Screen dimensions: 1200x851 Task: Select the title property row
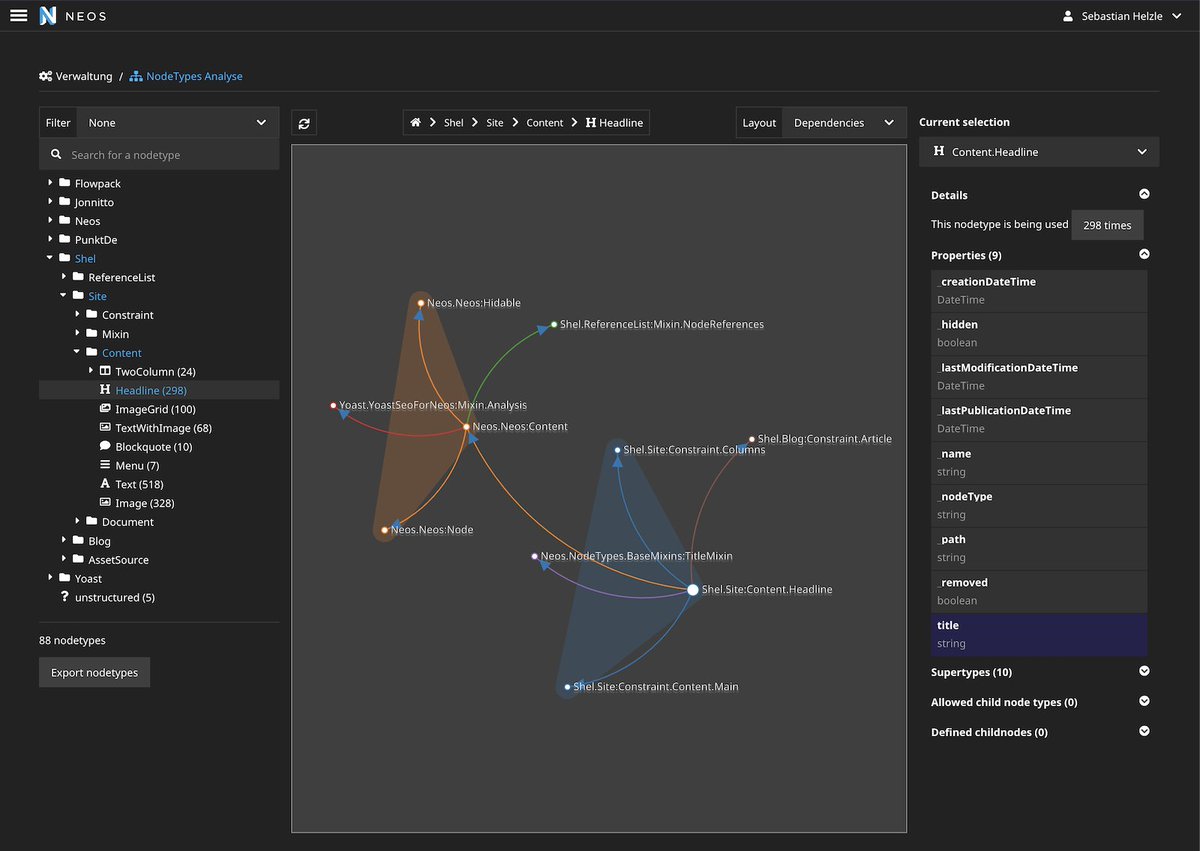pos(1039,635)
